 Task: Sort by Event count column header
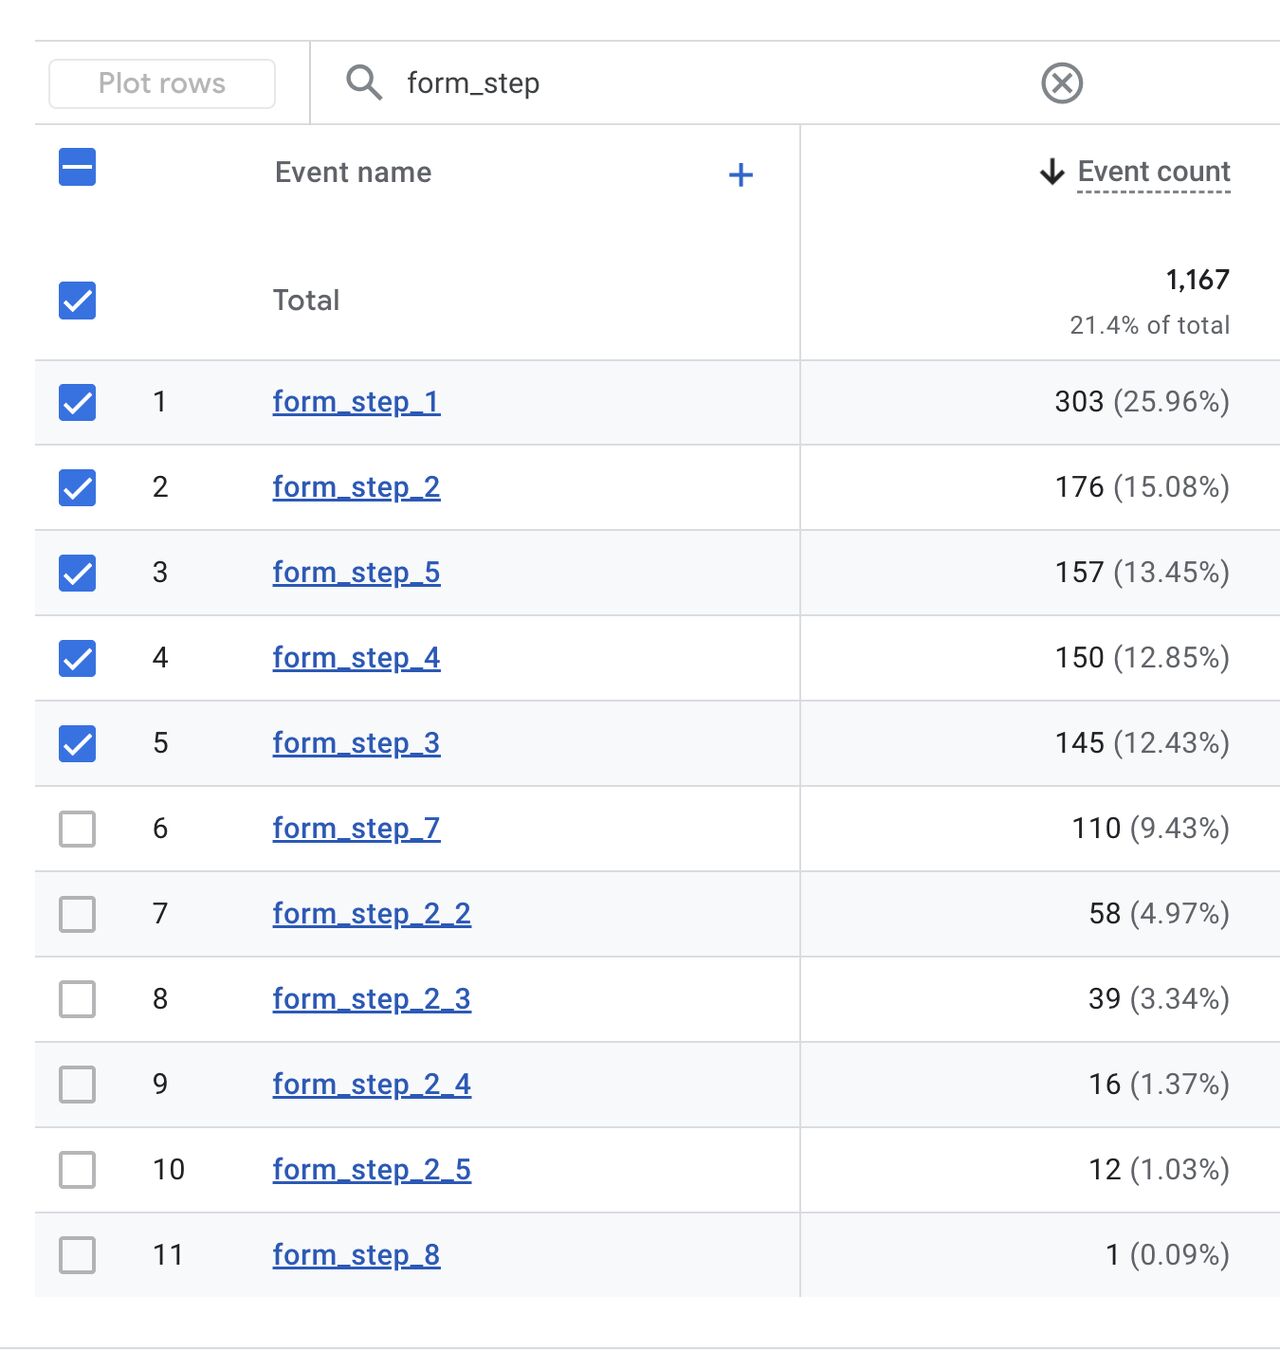1153,172
